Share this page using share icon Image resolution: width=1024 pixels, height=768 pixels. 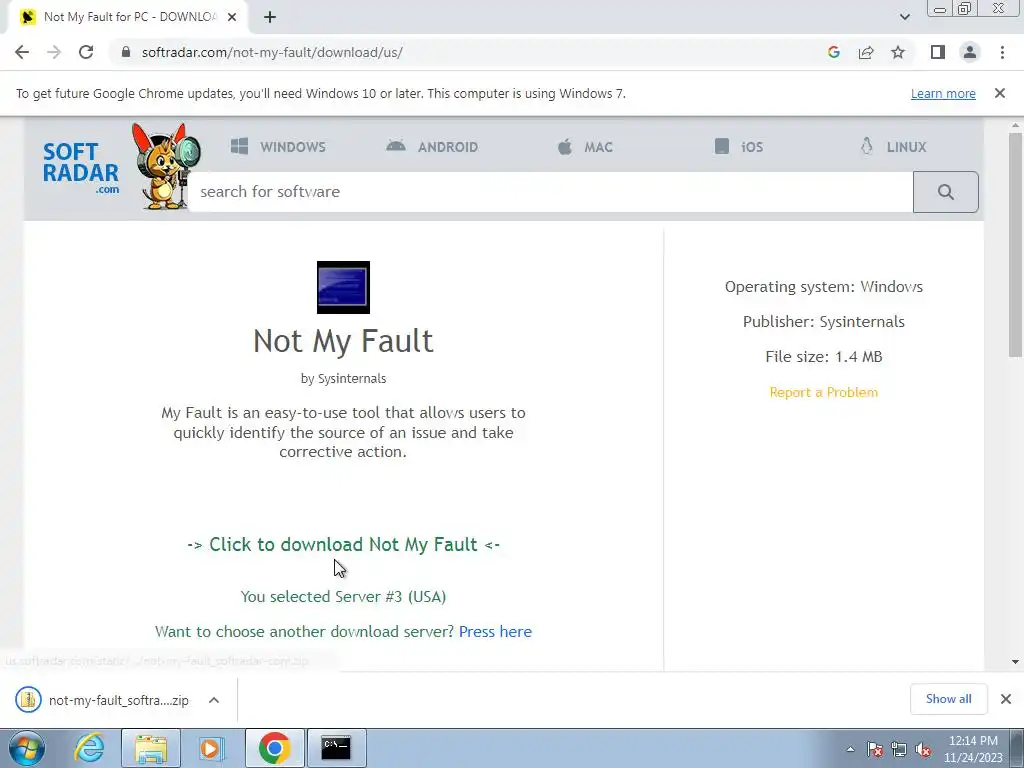point(866,52)
